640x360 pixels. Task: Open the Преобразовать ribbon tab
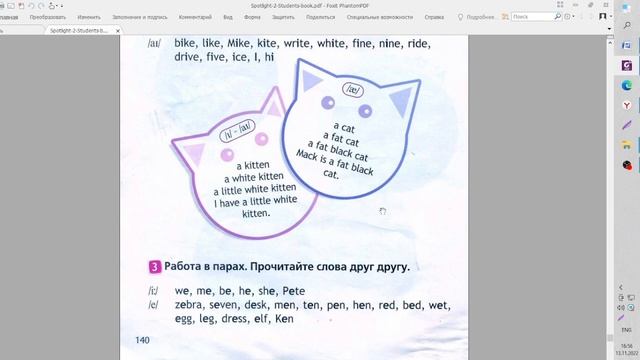point(48,17)
